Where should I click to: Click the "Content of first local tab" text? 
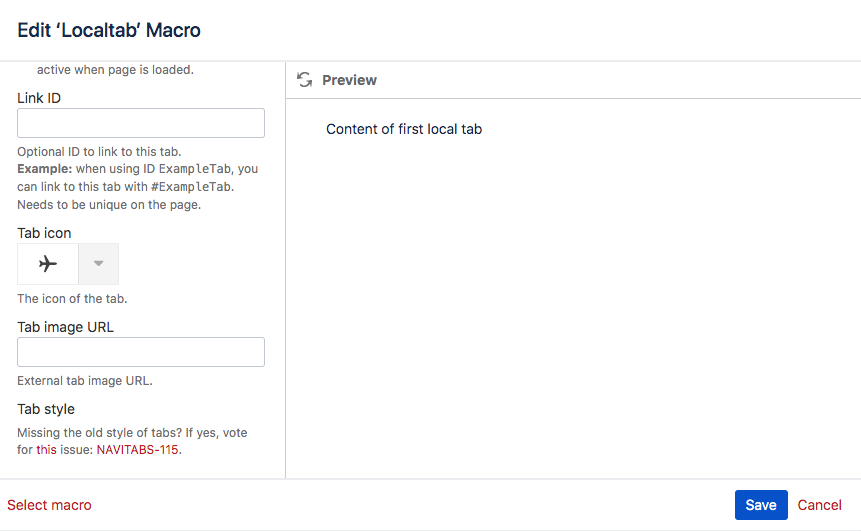404,129
